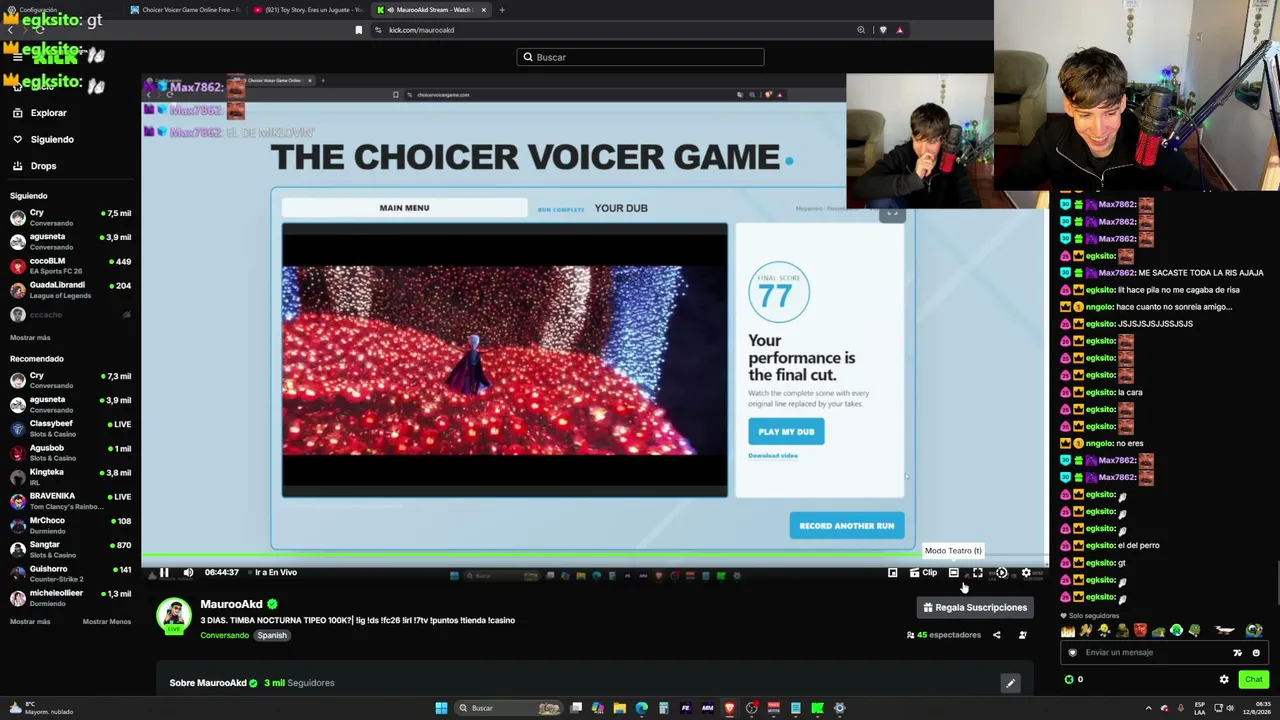The height and width of the screenshot is (720, 1280).
Task: Open MrChoco recommended channel
Action: click(x=70, y=525)
